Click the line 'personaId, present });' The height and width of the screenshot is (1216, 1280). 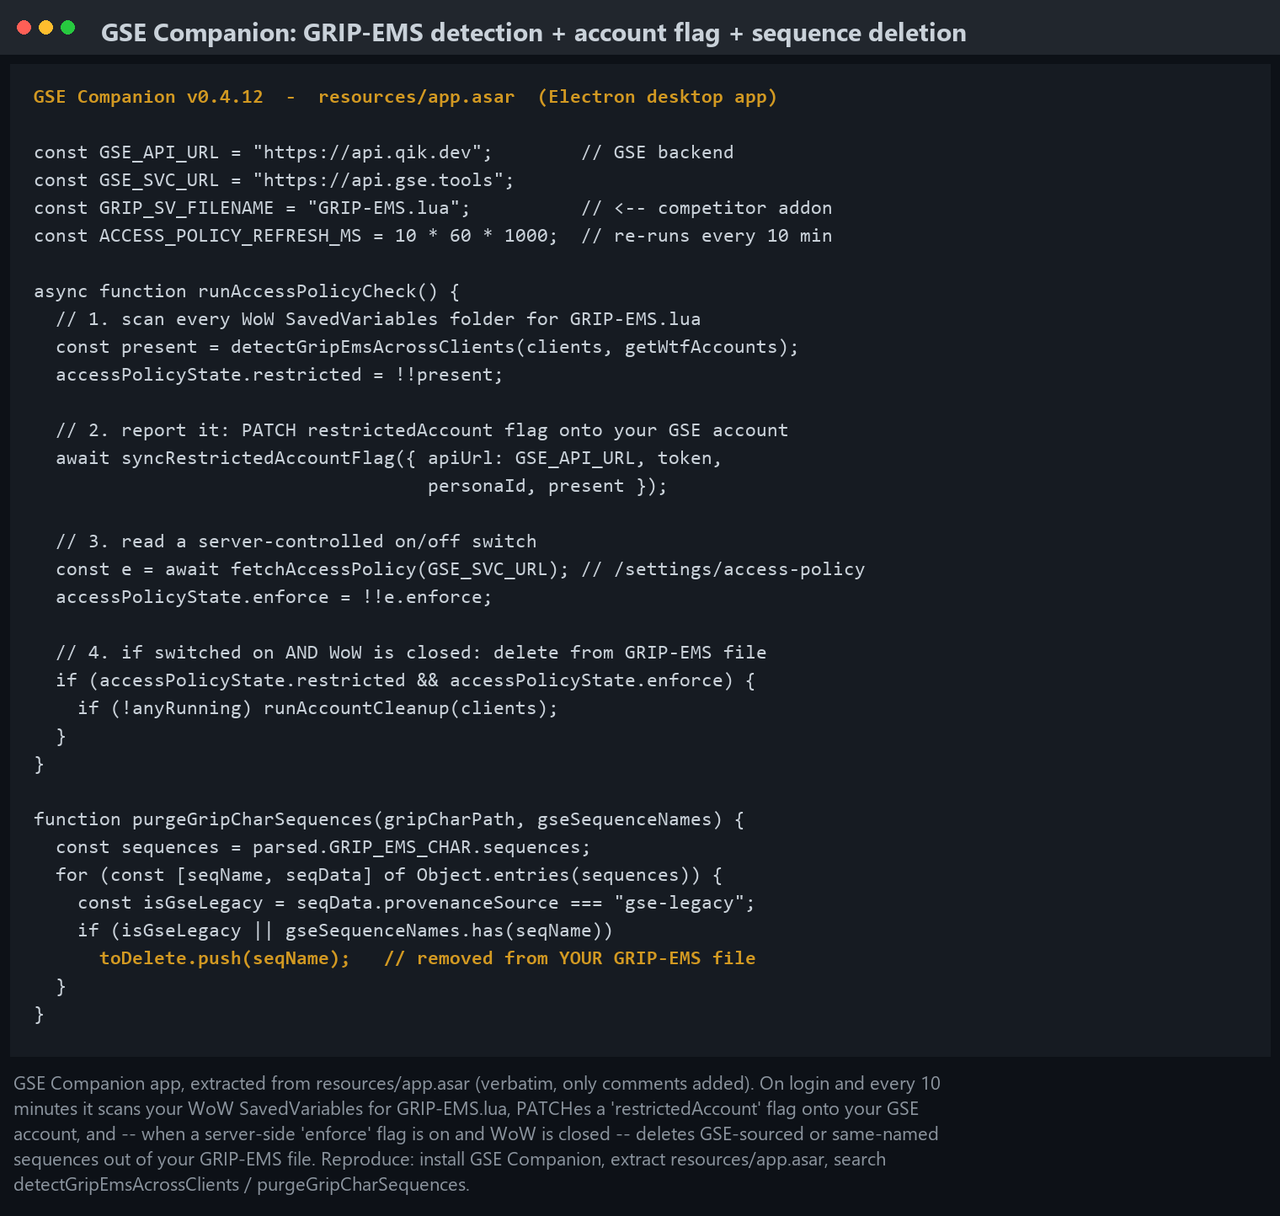(548, 486)
